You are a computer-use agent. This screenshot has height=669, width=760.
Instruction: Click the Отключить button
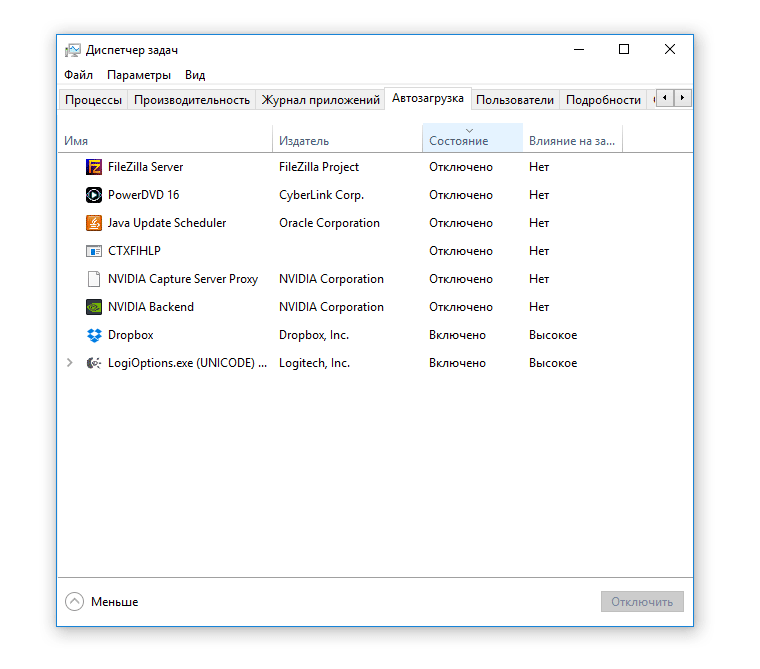[x=642, y=602]
